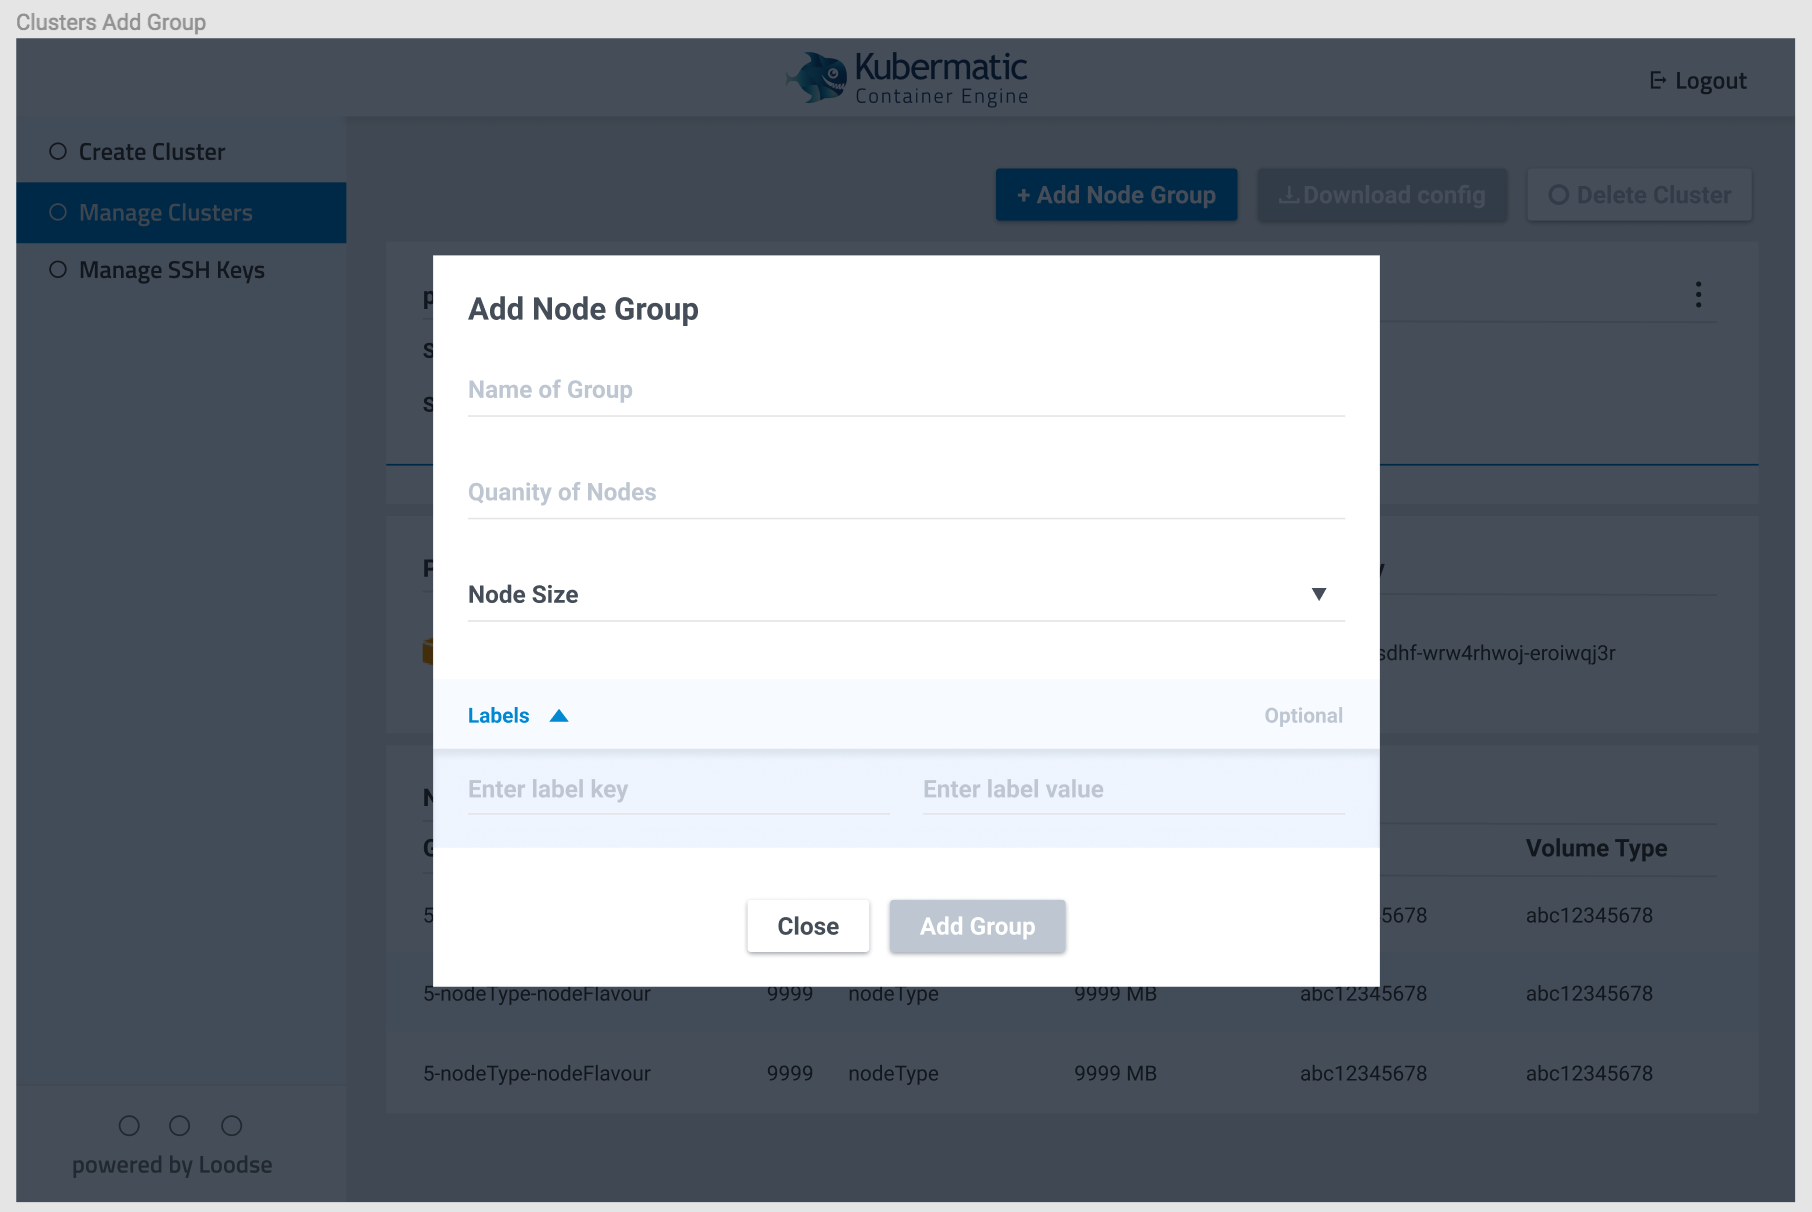The width and height of the screenshot is (1812, 1212).
Task: Click the circle icon beside Create Cluster
Action: [58, 151]
